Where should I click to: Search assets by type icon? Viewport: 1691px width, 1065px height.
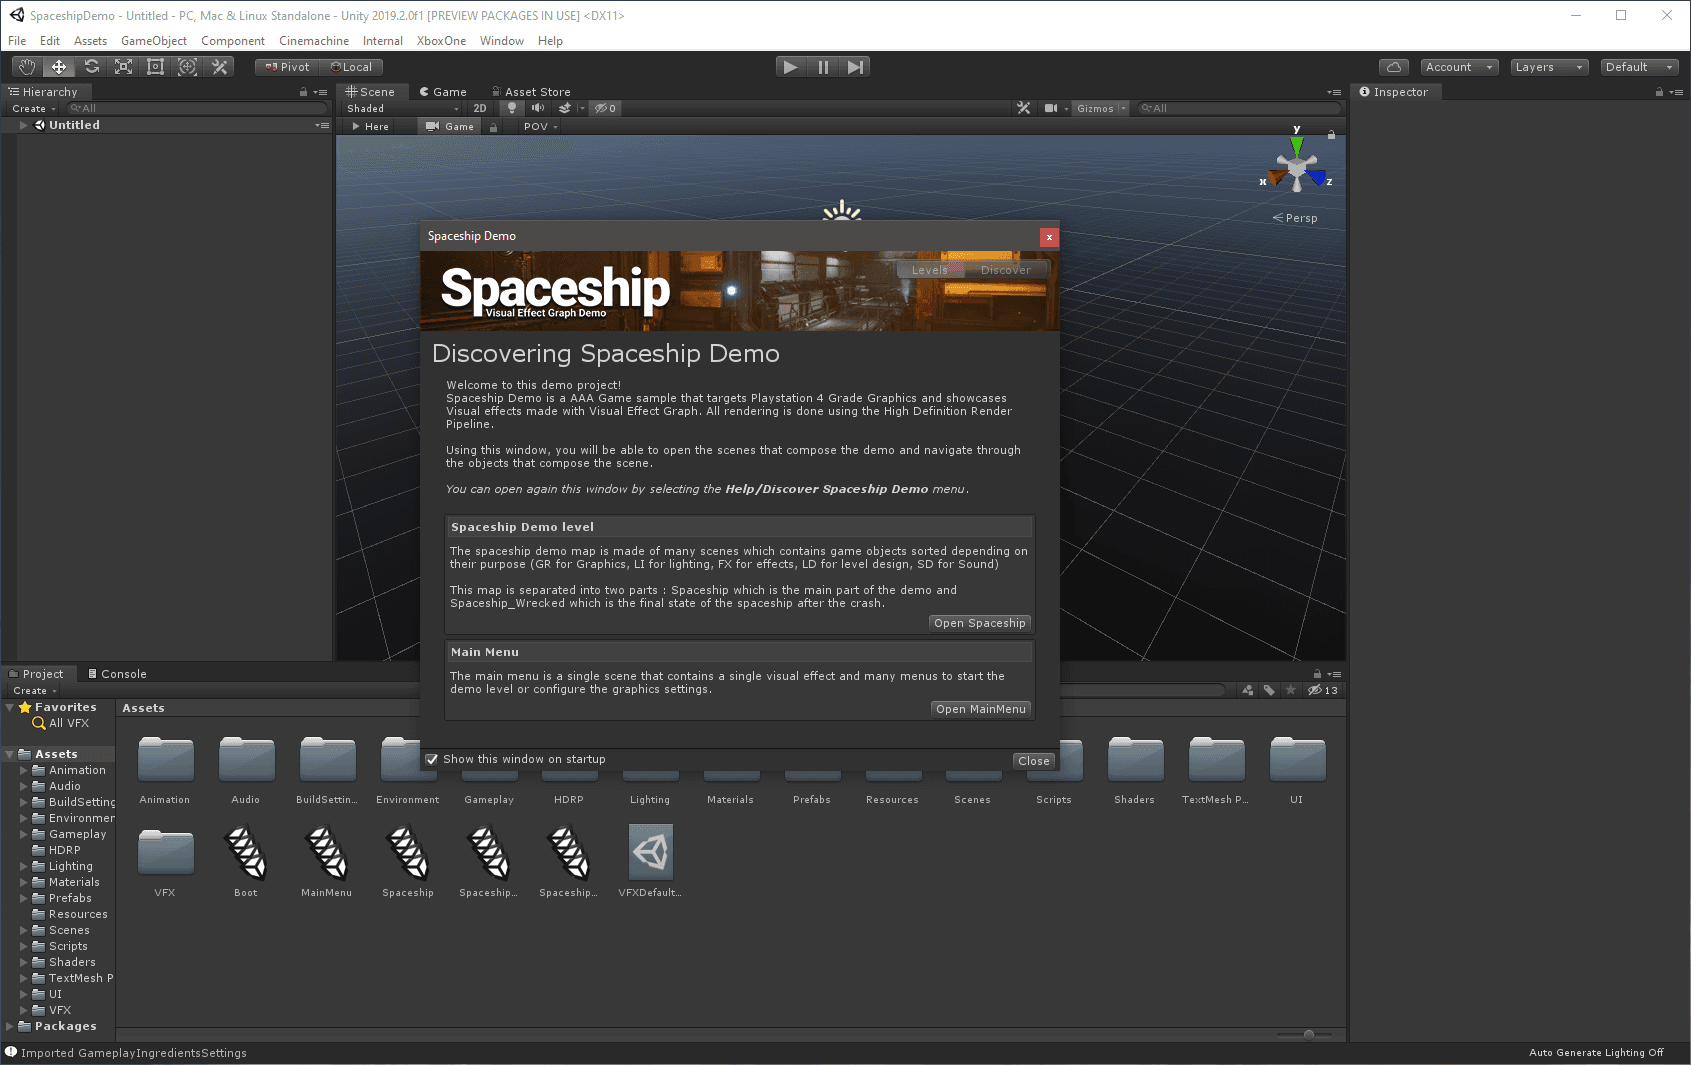click(x=1248, y=690)
